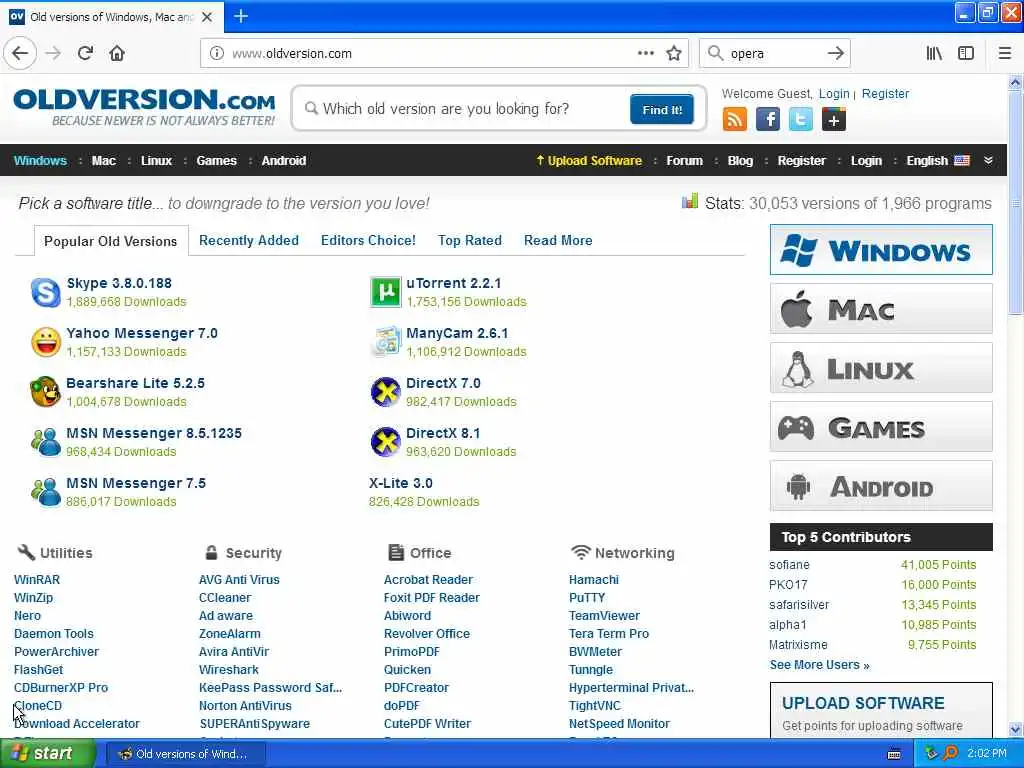
Task: Open the Forum link
Action: tap(684, 161)
